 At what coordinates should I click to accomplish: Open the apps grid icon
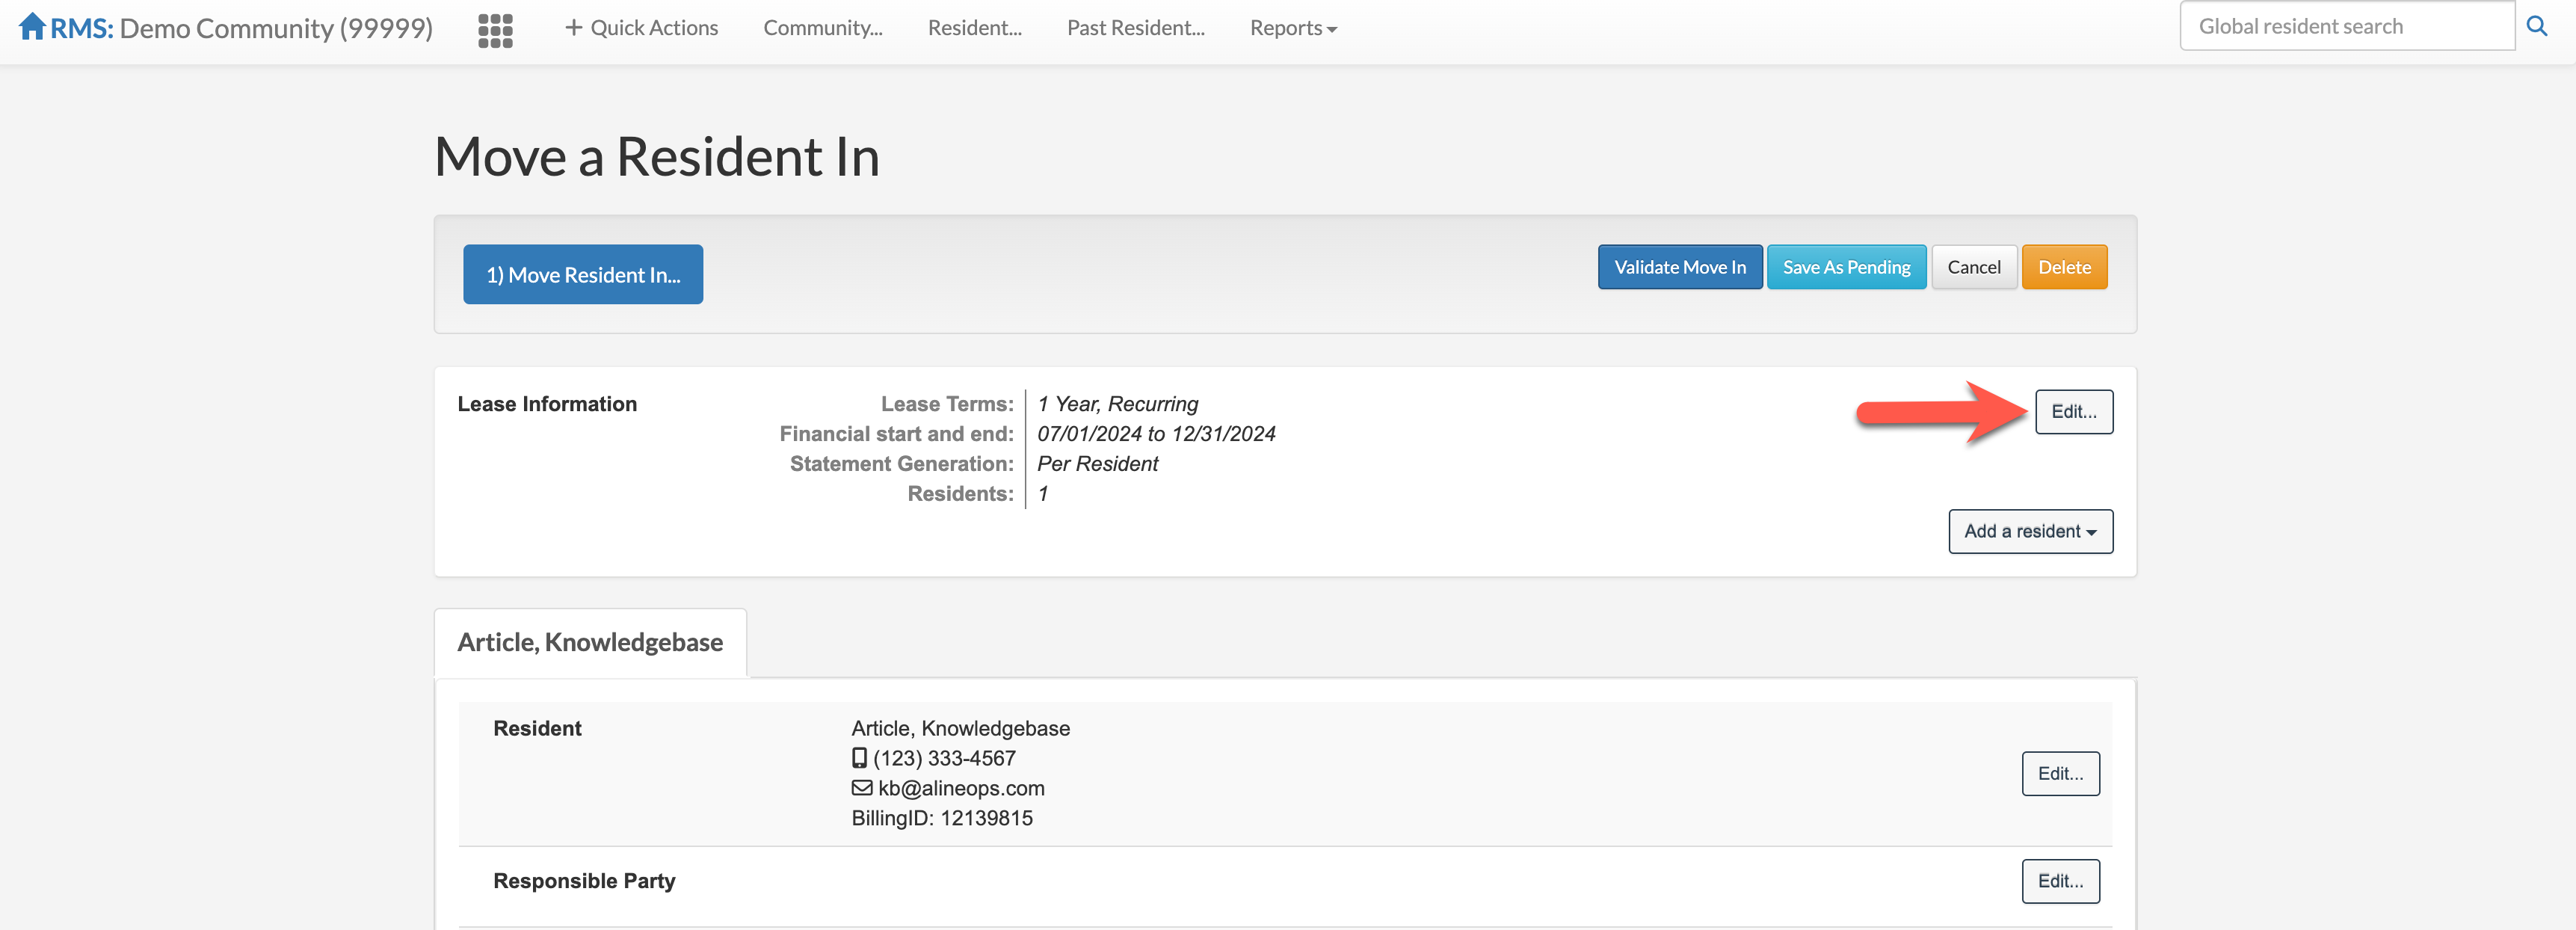coord(495,30)
